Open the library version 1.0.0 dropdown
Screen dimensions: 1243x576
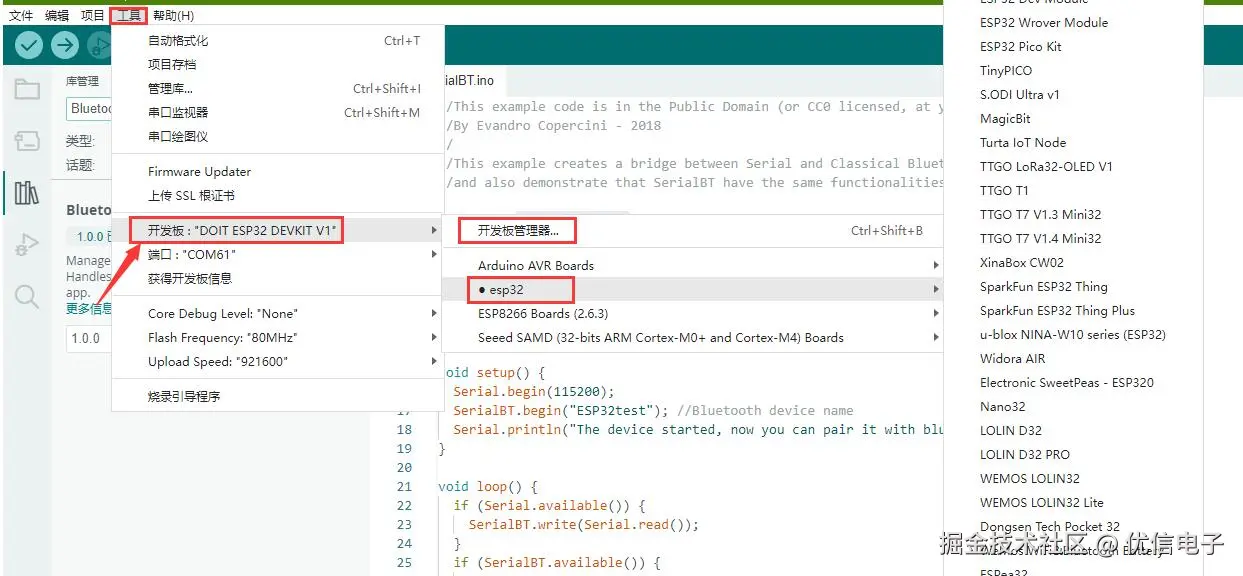pyautogui.click(x=89, y=338)
